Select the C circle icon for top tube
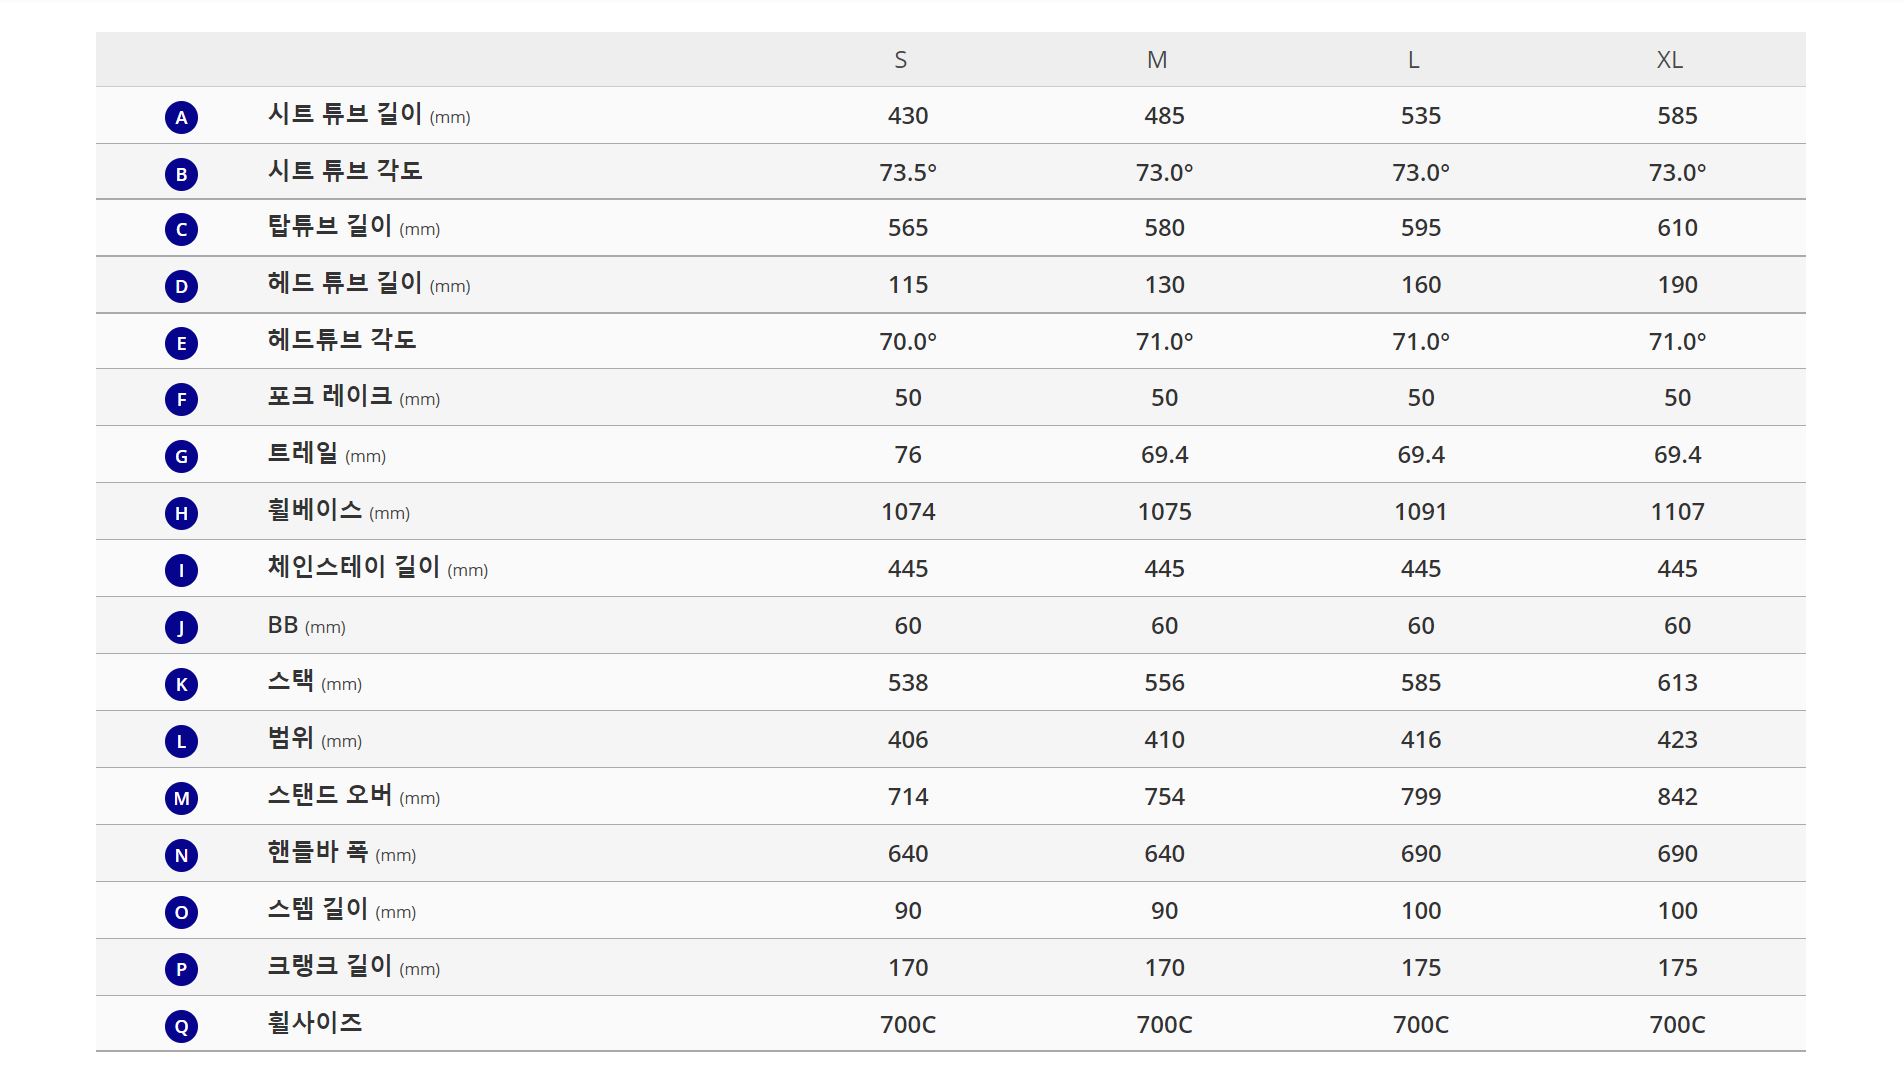This screenshot has width=1904, height=1090. 181,229
